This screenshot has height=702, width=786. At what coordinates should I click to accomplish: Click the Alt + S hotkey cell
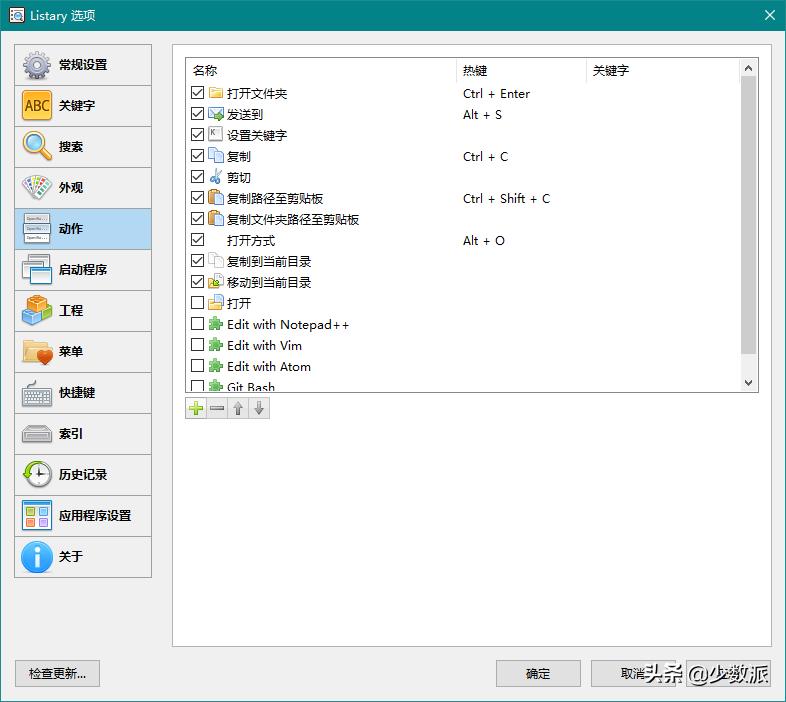(x=482, y=115)
